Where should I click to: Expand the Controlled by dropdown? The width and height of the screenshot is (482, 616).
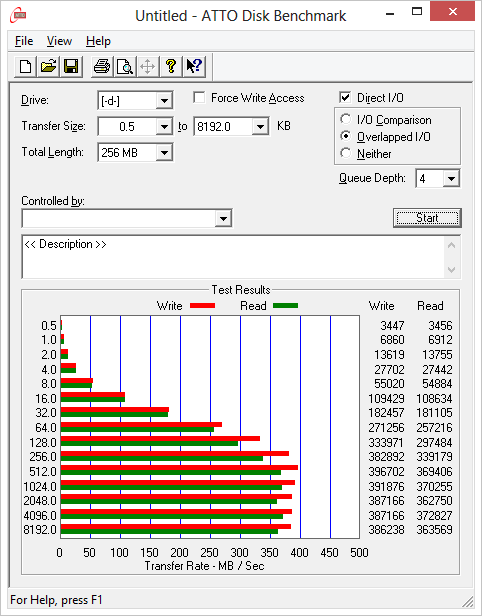tap(223, 218)
